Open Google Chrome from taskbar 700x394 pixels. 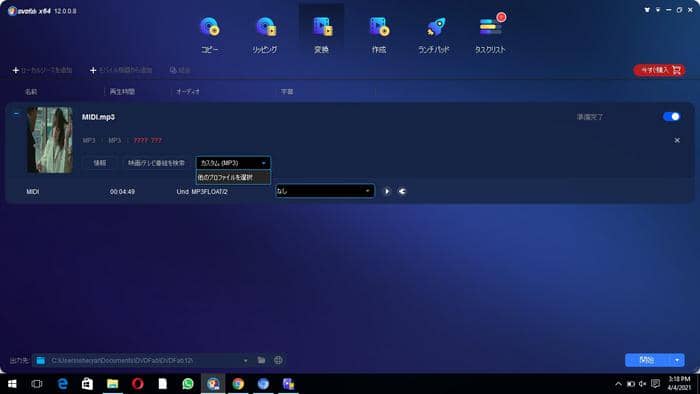[238, 384]
